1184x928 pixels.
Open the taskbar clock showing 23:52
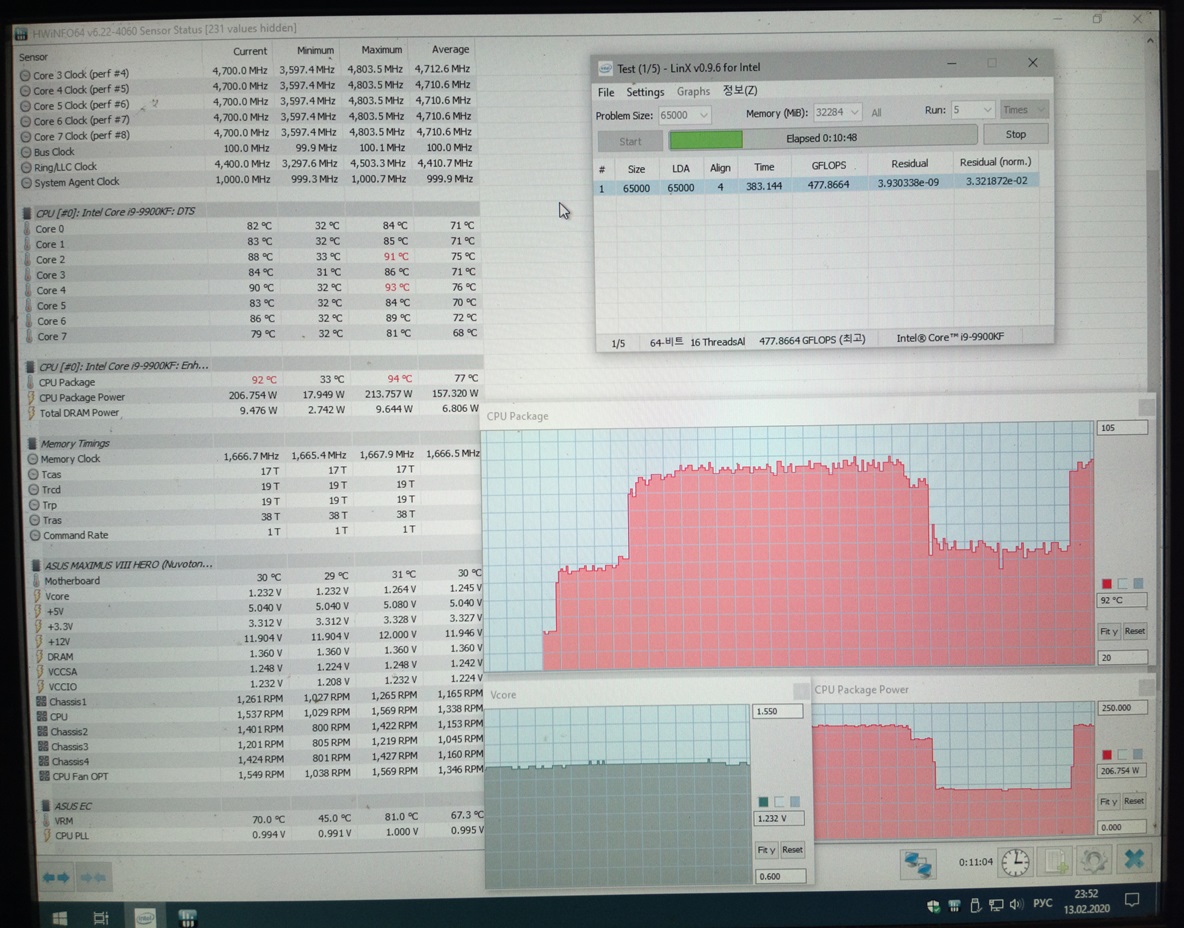click(1086, 901)
